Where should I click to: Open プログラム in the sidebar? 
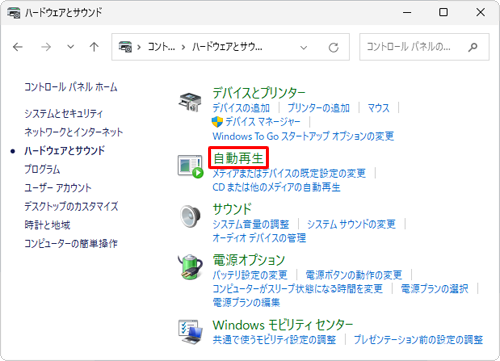click(x=42, y=169)
